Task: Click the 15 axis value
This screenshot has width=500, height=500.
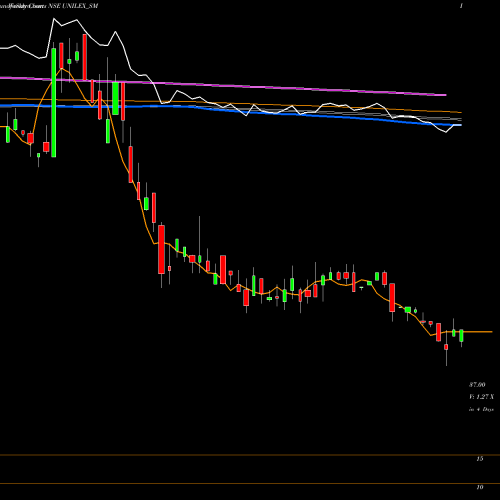Action: click(x=480, y=459)
